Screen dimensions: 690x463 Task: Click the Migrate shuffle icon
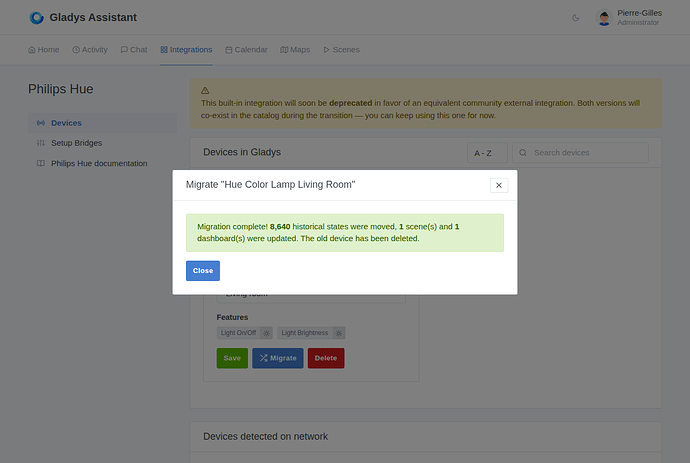pyautogui.click(x=264, y=358)
